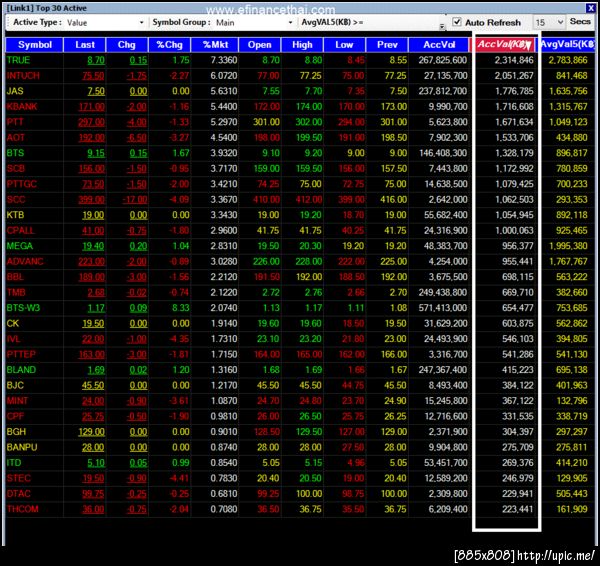The image size is (600, 566).
Task: Click BGH's last price 129.00
Action: click(x=91, y=432)
